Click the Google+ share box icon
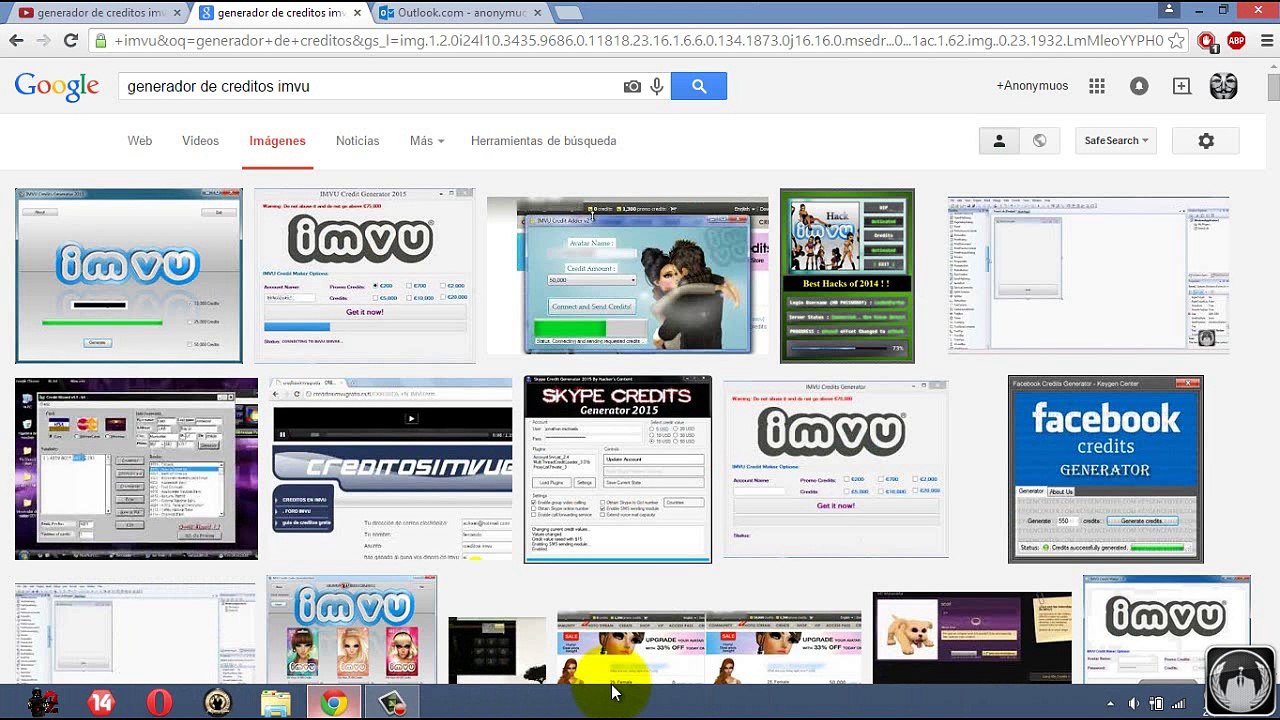Viewport: 1280px width, 720px height. coord(1182,86)
